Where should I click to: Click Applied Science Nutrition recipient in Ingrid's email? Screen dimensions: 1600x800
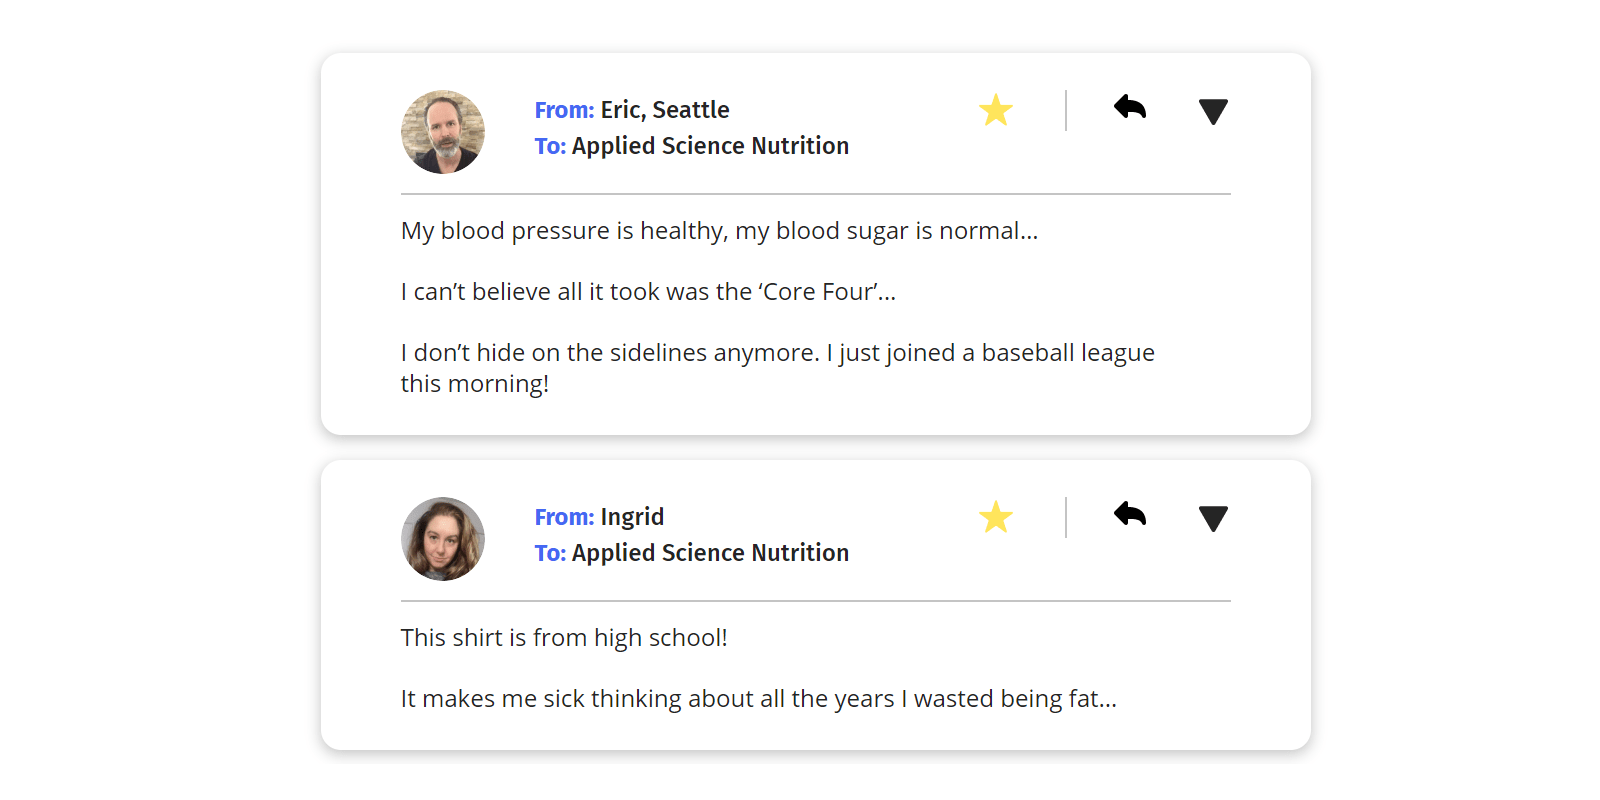(x=710, y=553)
